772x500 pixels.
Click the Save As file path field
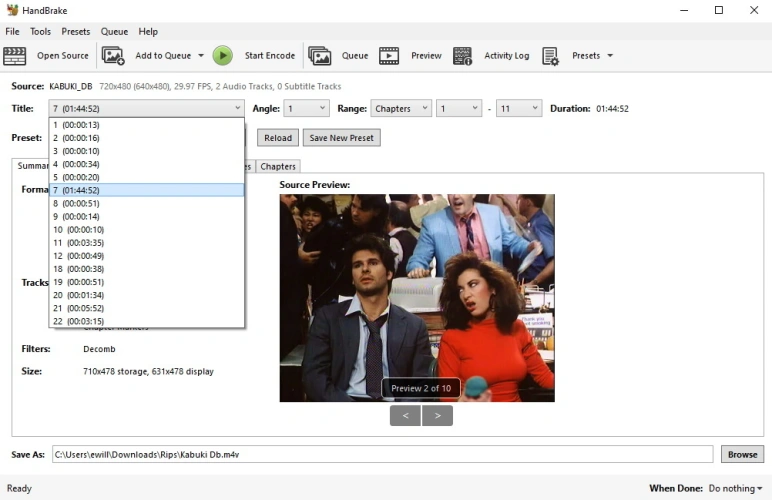click(x=382, y=454)
